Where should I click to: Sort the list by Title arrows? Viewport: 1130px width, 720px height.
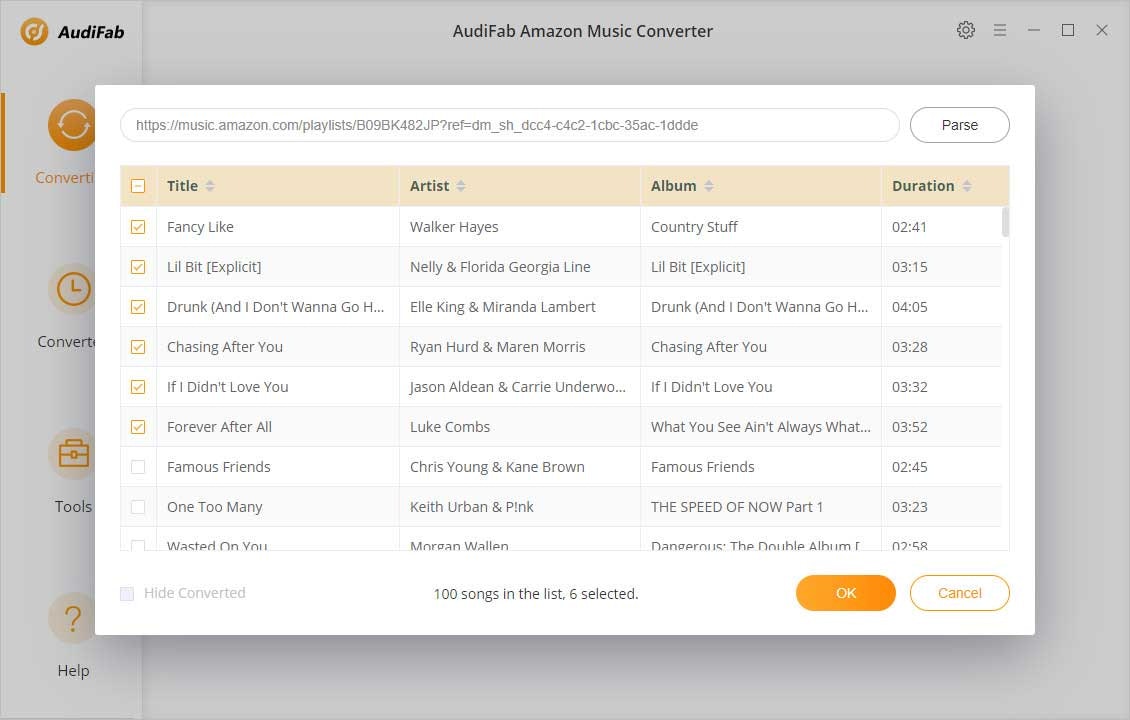click(210, 186)
